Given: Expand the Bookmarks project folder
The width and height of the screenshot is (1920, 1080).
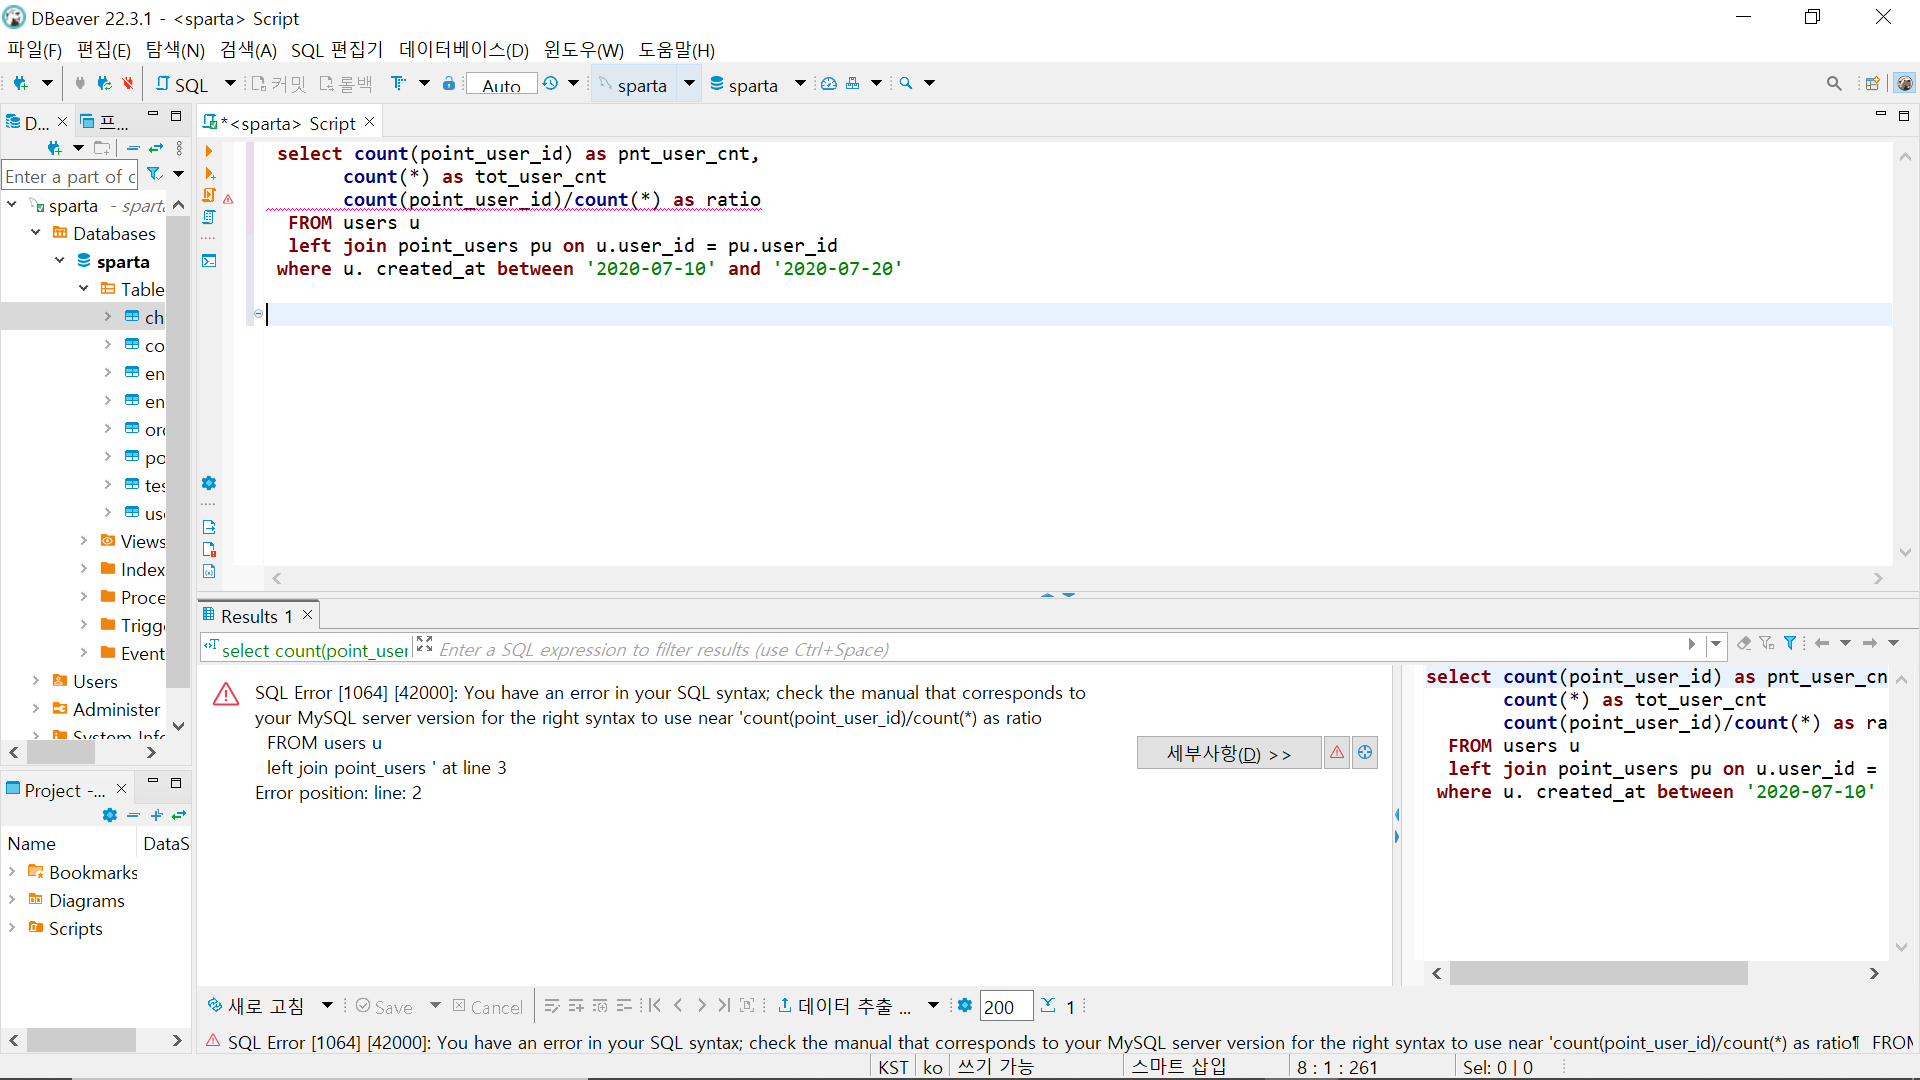Looking at the screenshot, I should [12, 872].
